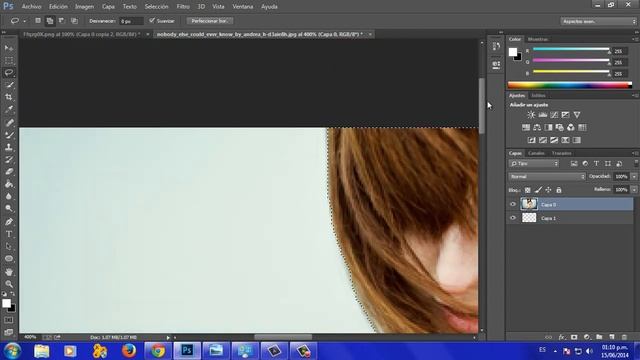Toggle lock all padlock button
This screenshot has width=640, height=360.
[x=559, y=190]
